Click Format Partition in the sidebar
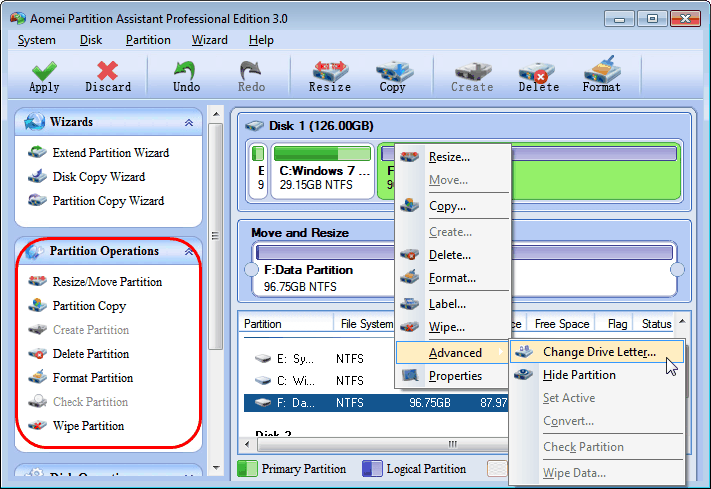Viewport: 711px width, 489px height. point(80,378)
